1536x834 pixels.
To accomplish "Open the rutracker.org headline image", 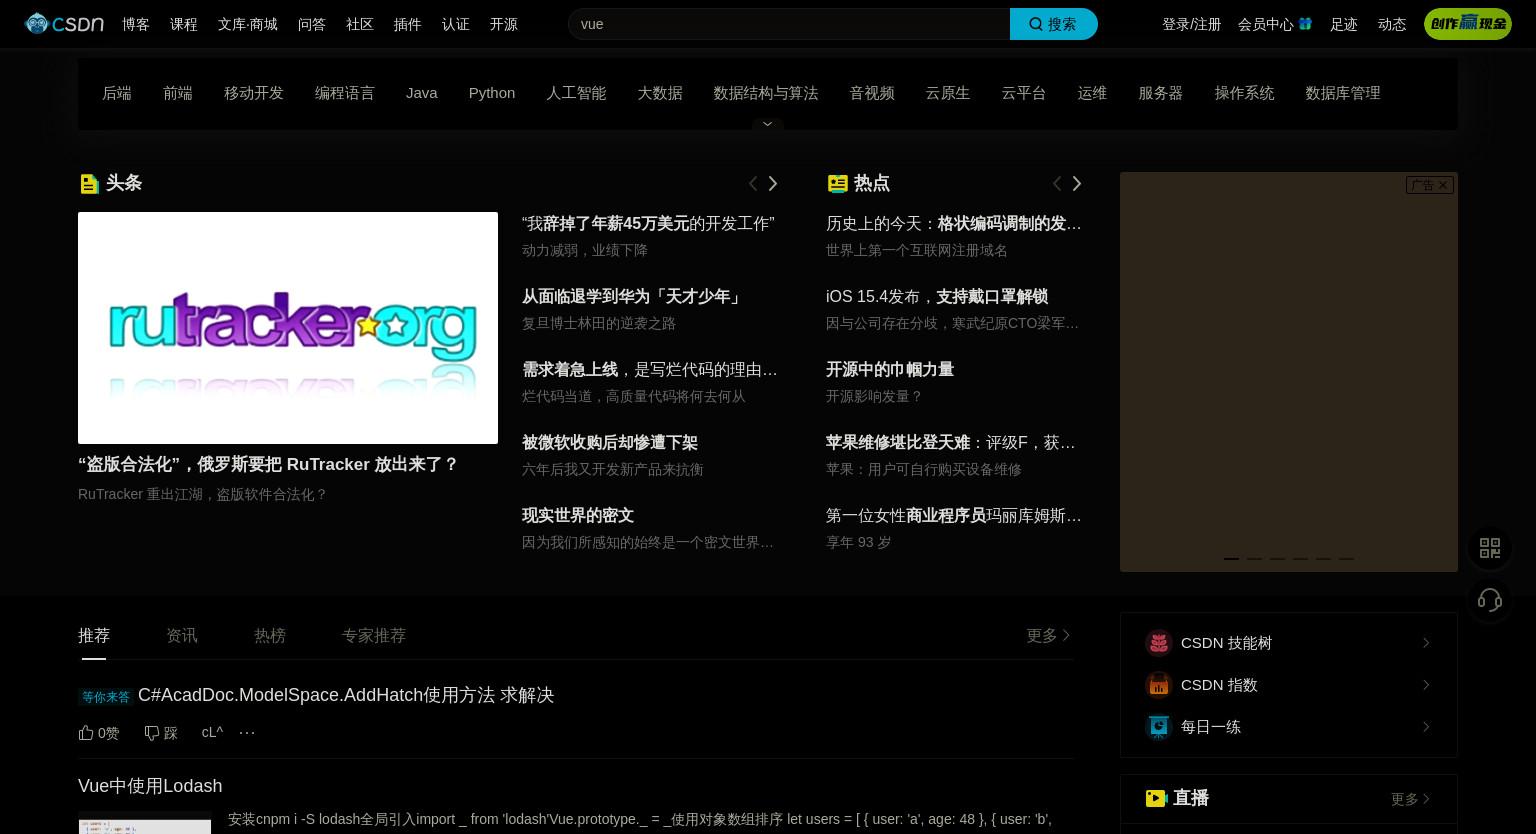I will click(288, 328).
